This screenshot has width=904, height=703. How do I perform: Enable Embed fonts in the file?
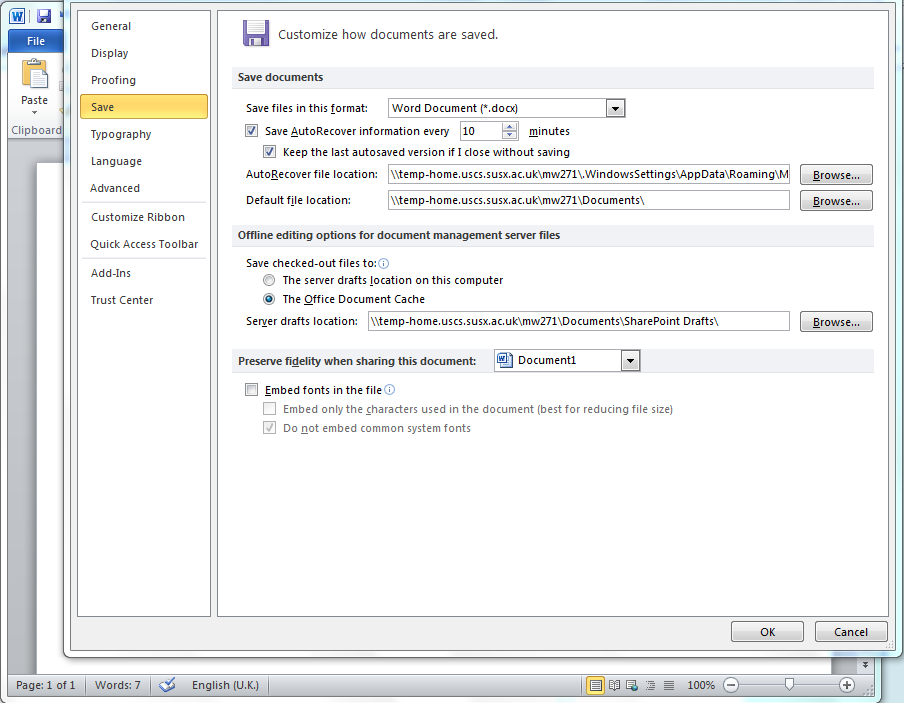click(x=251, y=390)
